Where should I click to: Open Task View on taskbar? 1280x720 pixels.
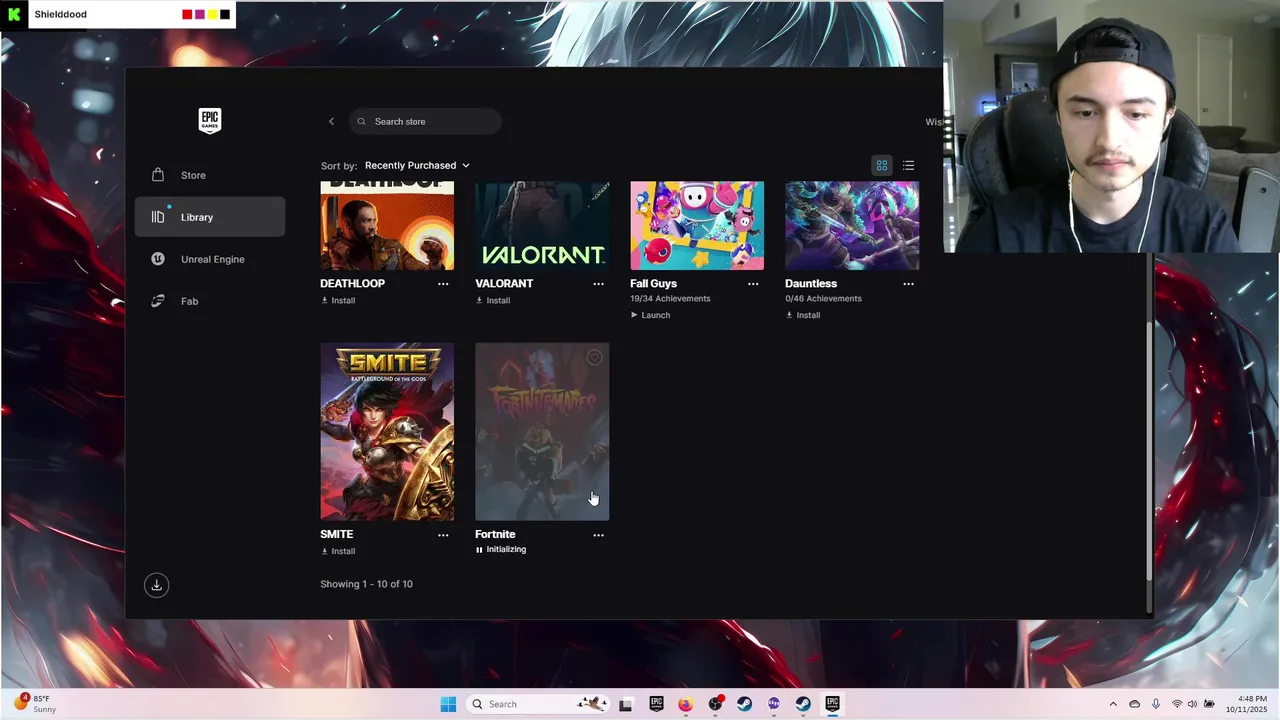tap(626, 704)
